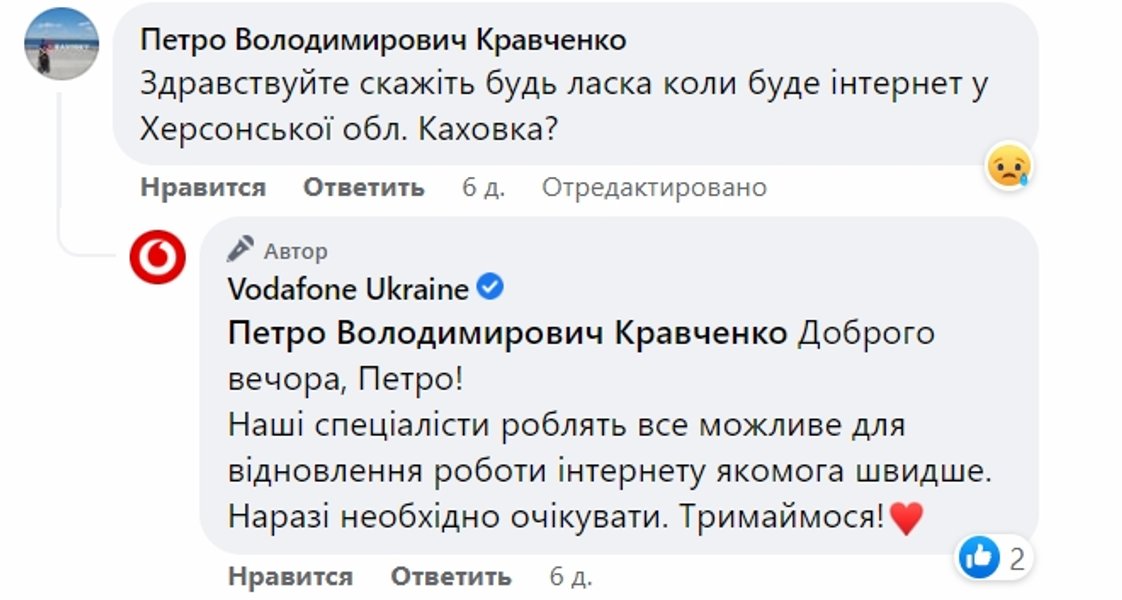The width and height of the screenshot is (1122, 600).
Task: Click the blue thumbs-up reaction icon
Action: click(x=977, y=558)
